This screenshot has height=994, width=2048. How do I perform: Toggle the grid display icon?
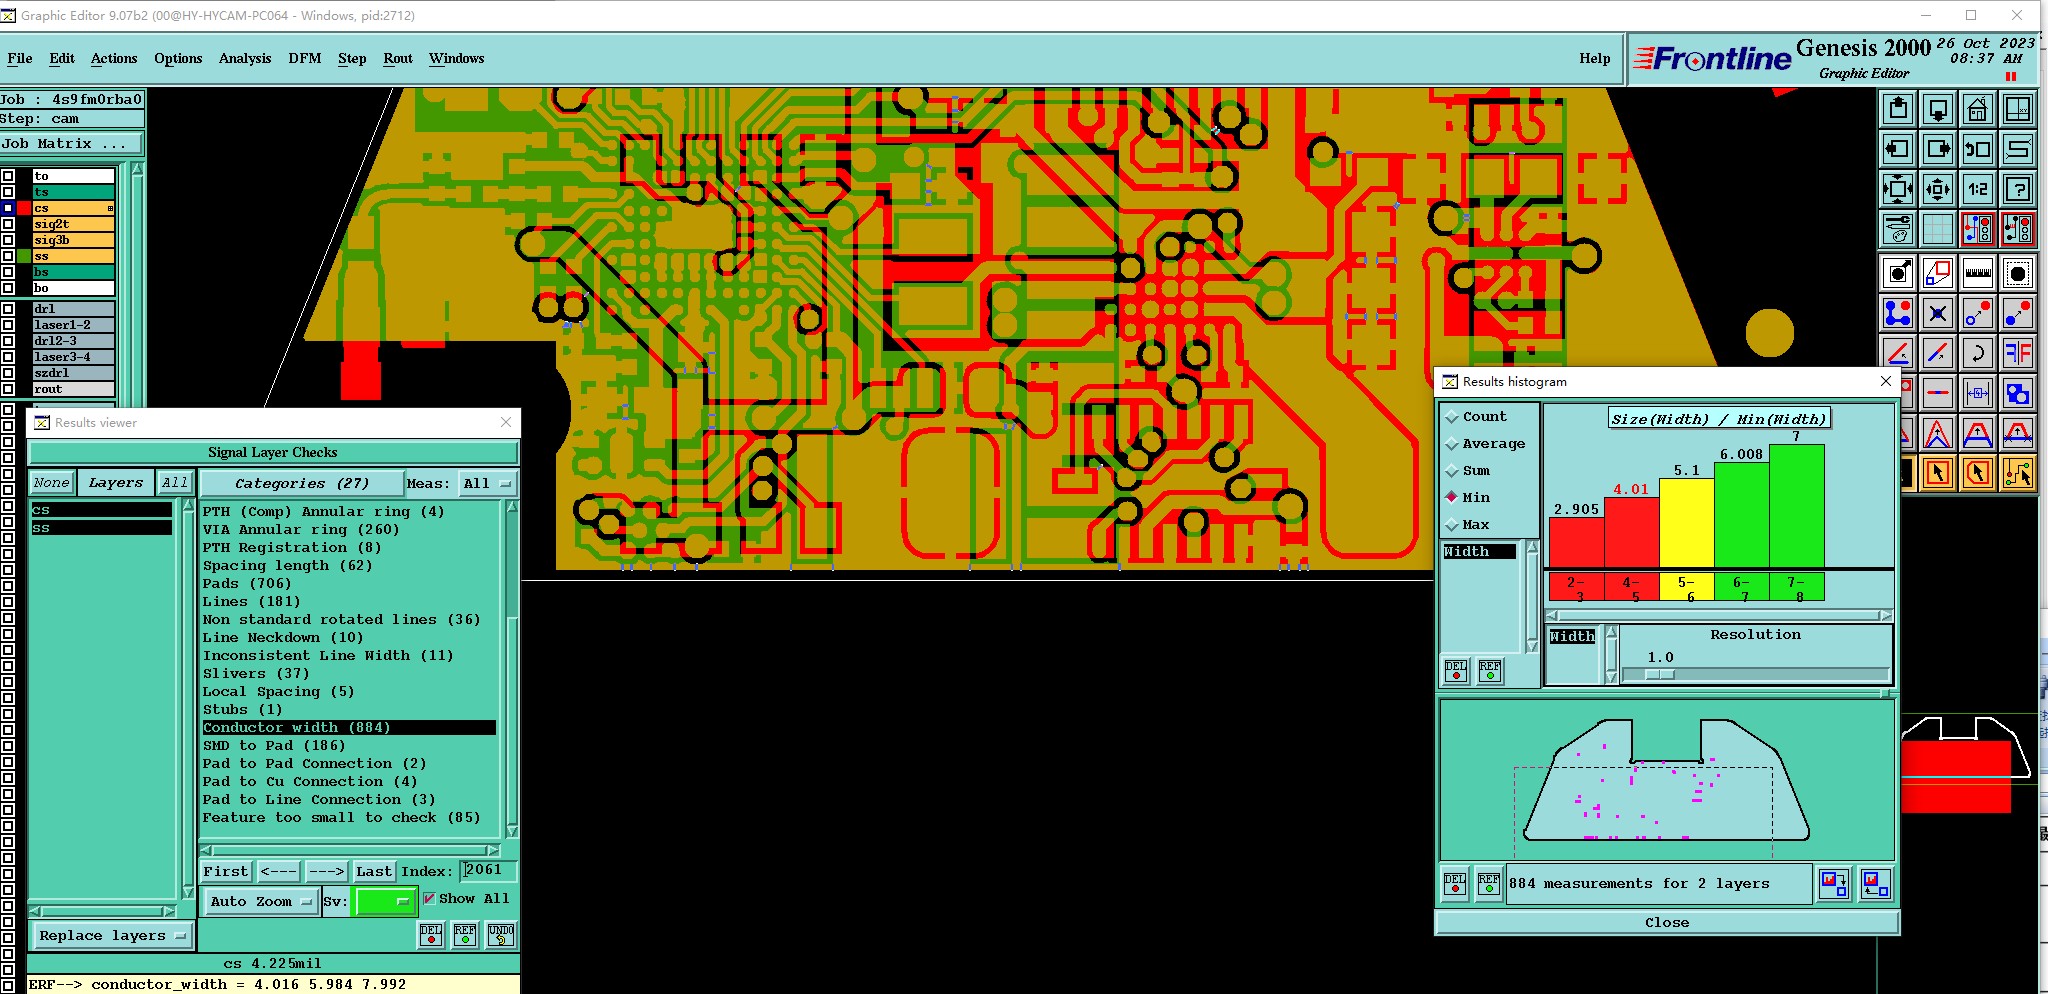click(1937, 229)
